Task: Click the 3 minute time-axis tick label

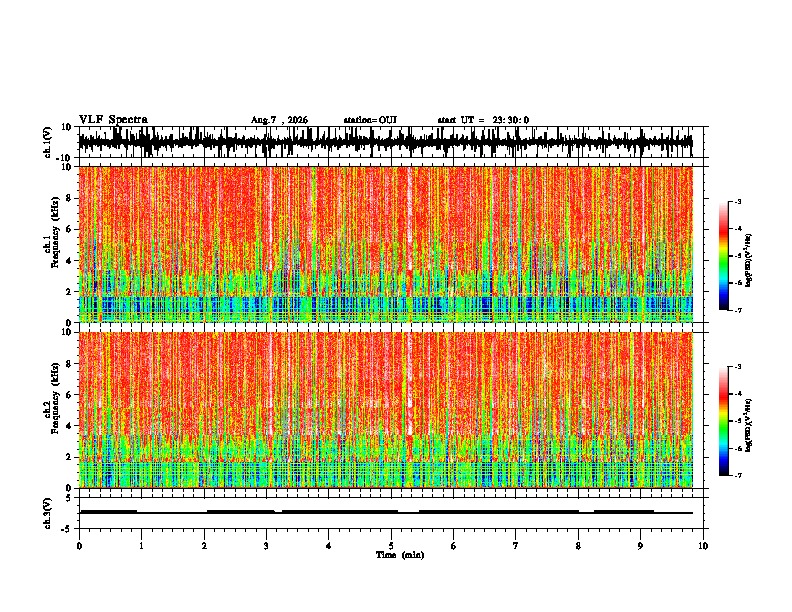Action: pyautogui.click(x=266, y=546)
